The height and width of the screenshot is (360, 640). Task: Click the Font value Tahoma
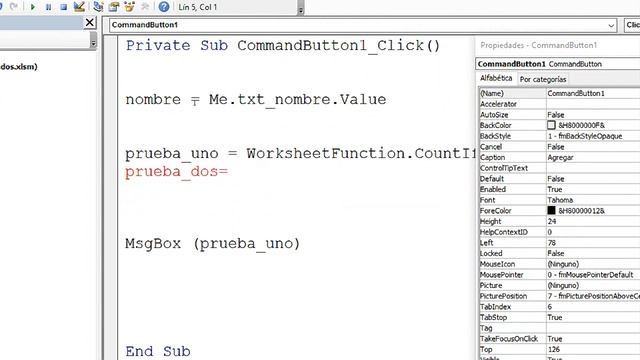560,200
